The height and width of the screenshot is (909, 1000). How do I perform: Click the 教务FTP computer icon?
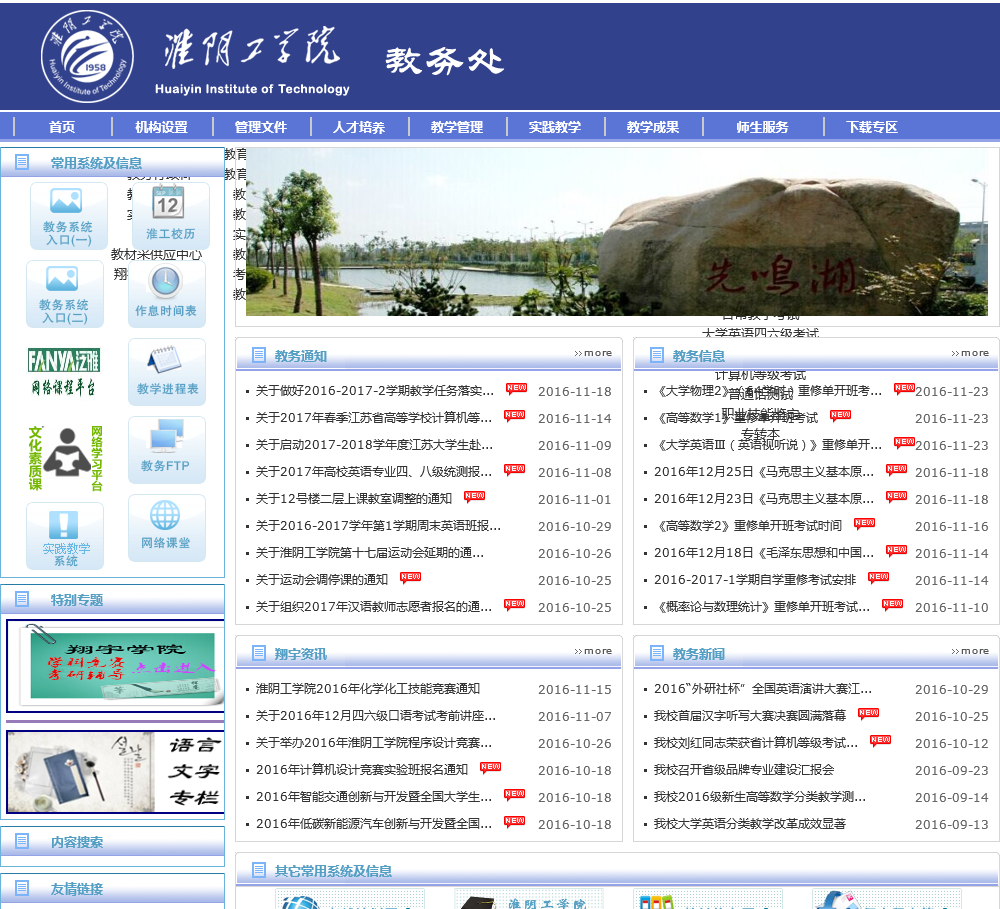pos(166,449)
